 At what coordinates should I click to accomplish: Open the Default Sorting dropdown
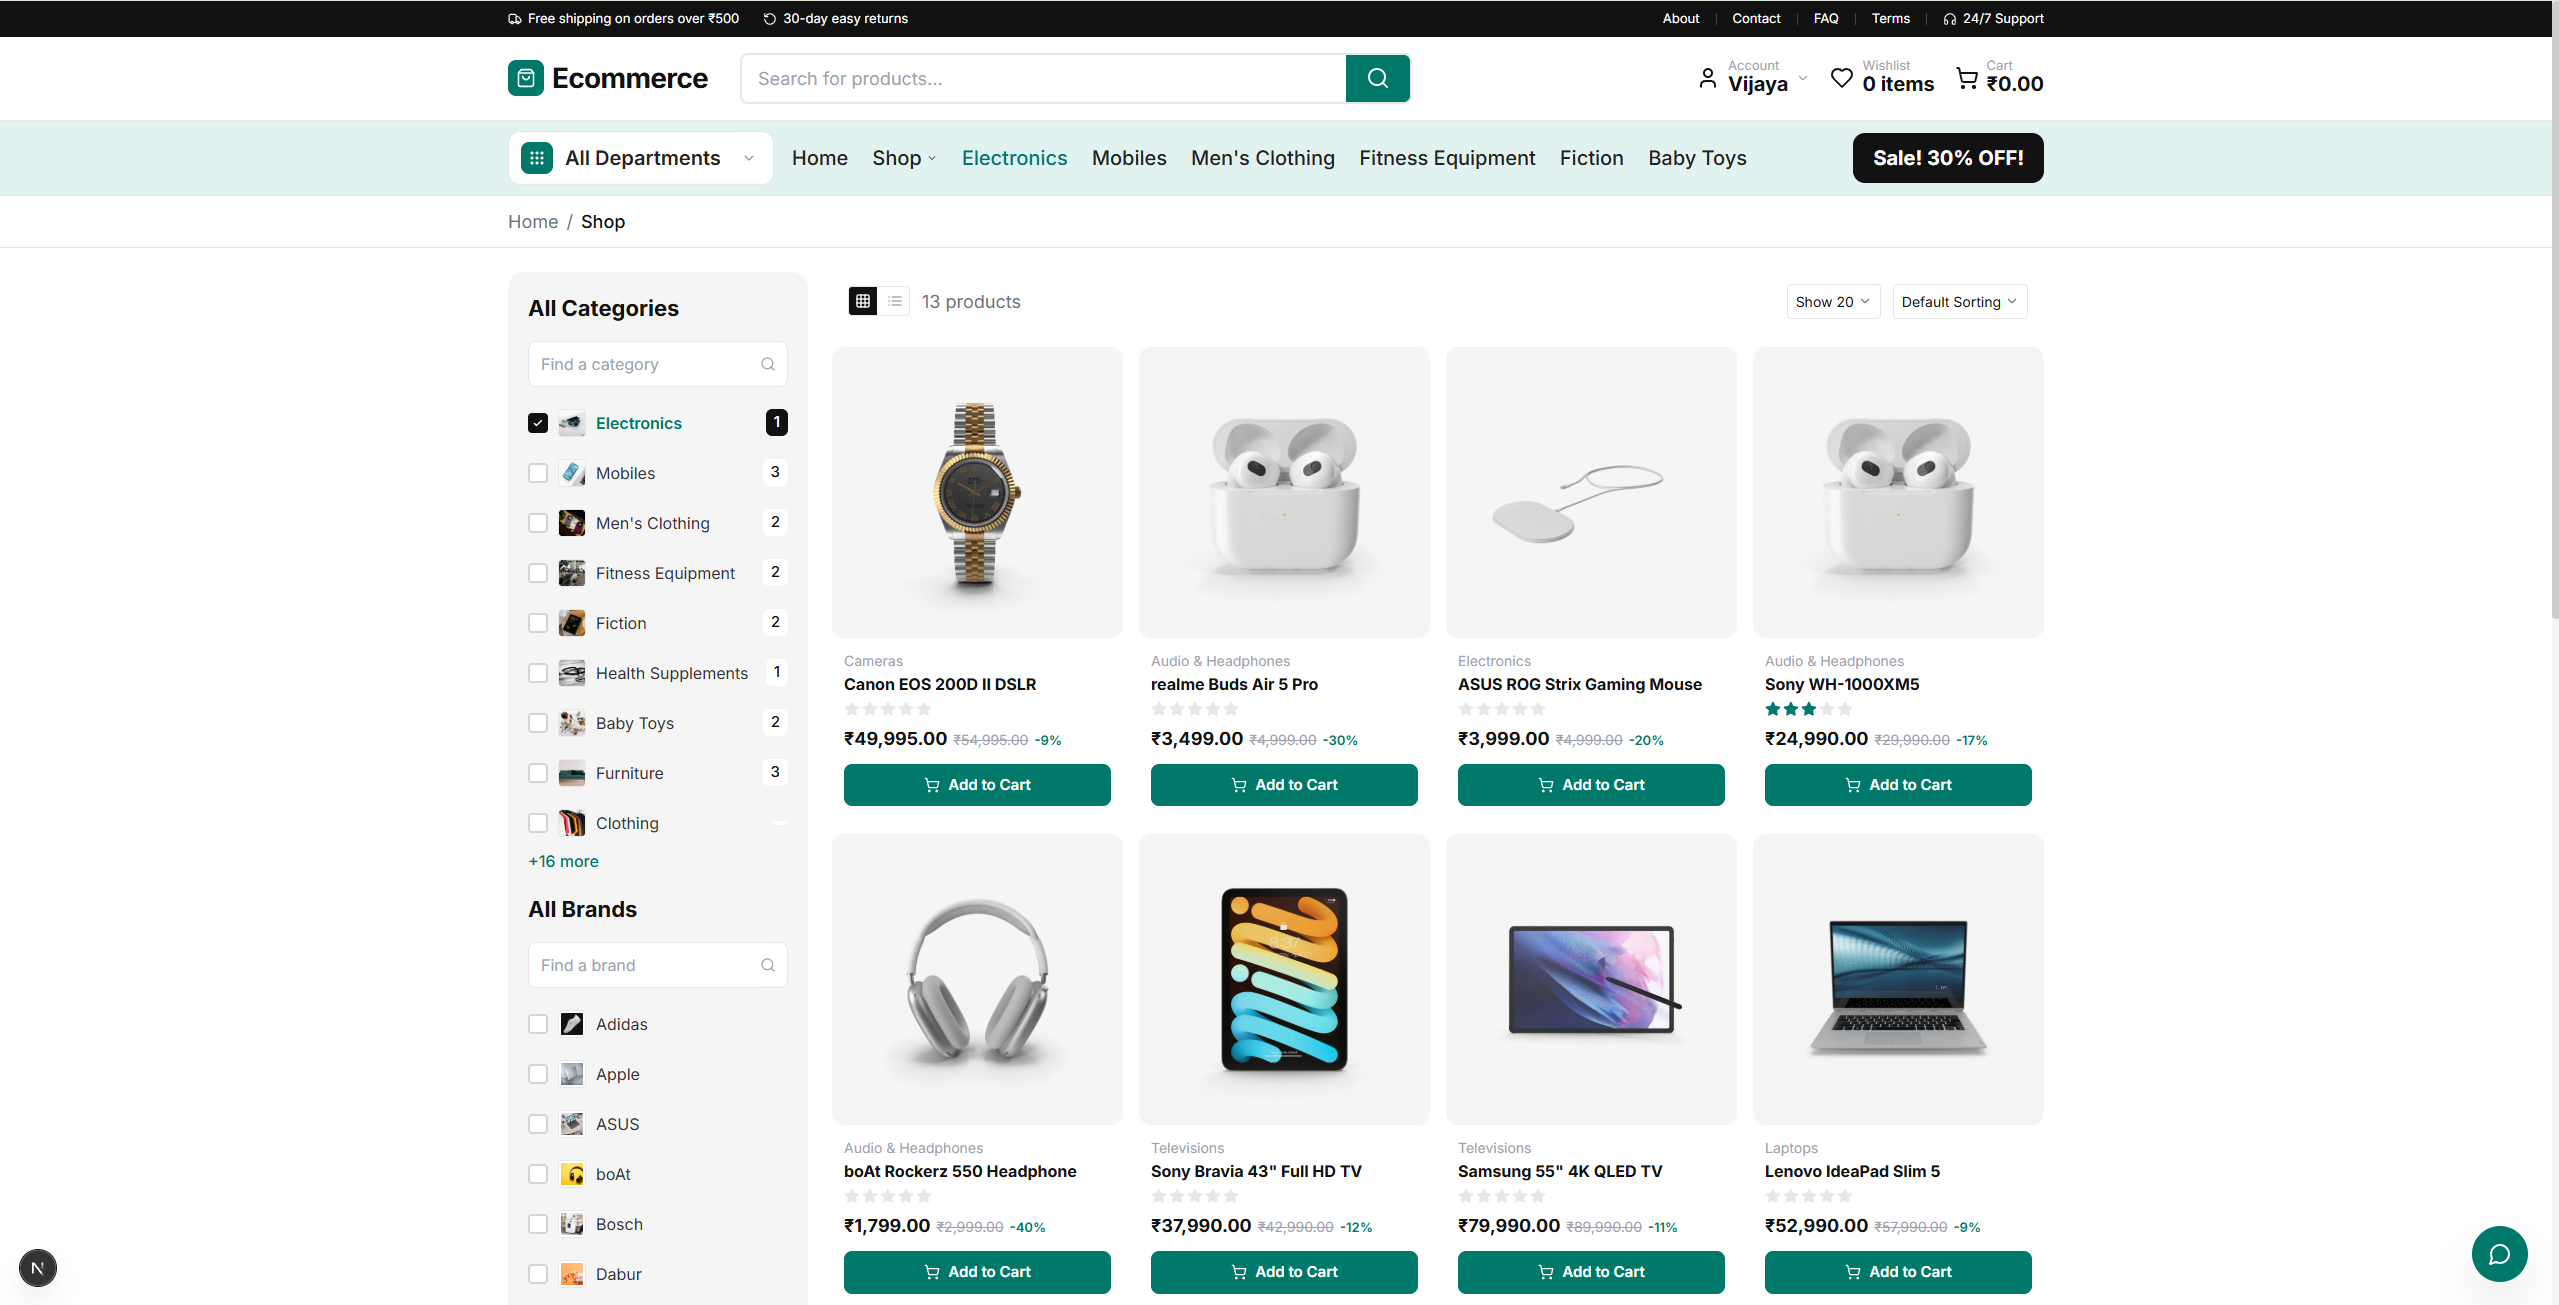(x=1959, y=302)
